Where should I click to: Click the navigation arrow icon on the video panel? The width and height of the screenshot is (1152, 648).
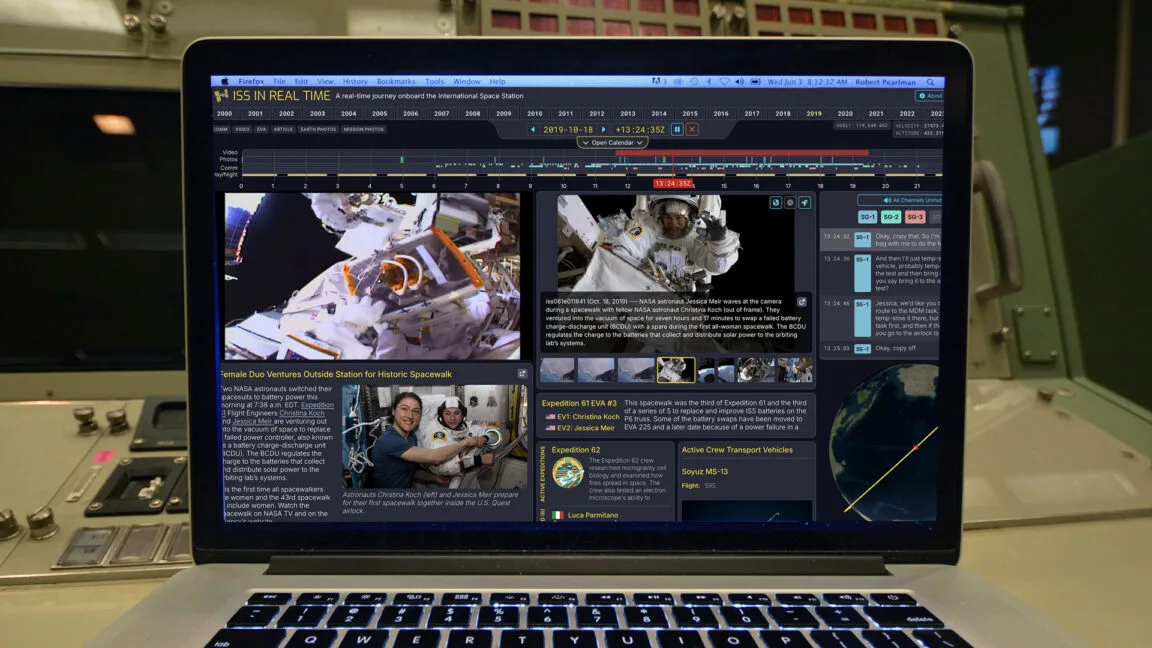point(803,201)
